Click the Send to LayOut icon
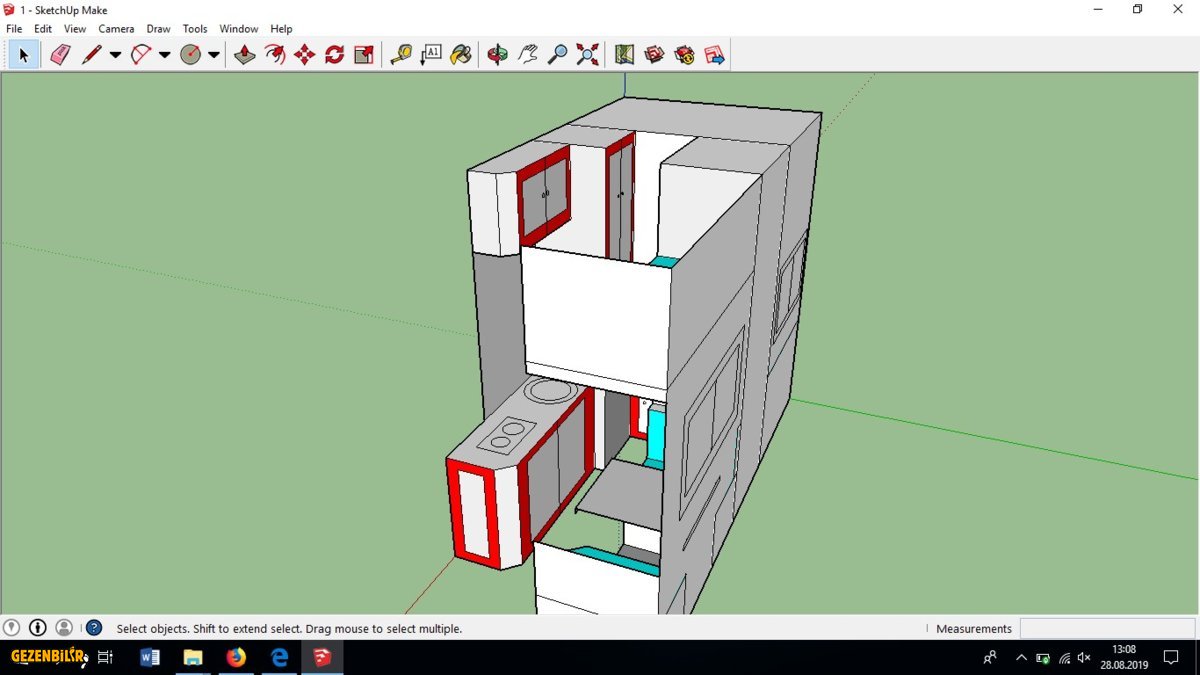 point(715,55)
